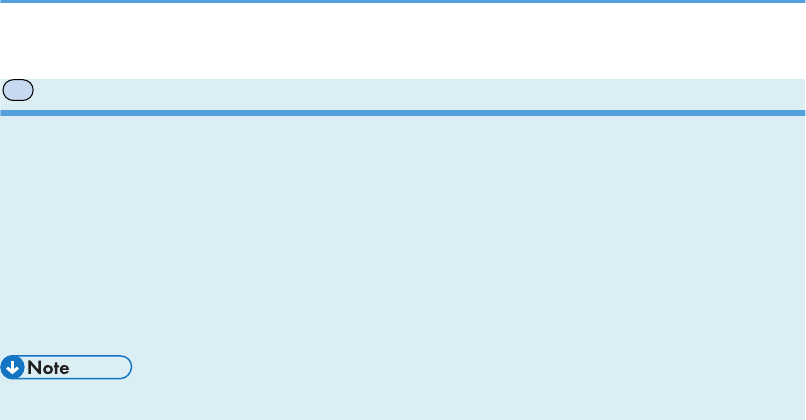Select the white arrow inside blue circle
This screenshot has width=806, height=420.
(x=12, y=368)
